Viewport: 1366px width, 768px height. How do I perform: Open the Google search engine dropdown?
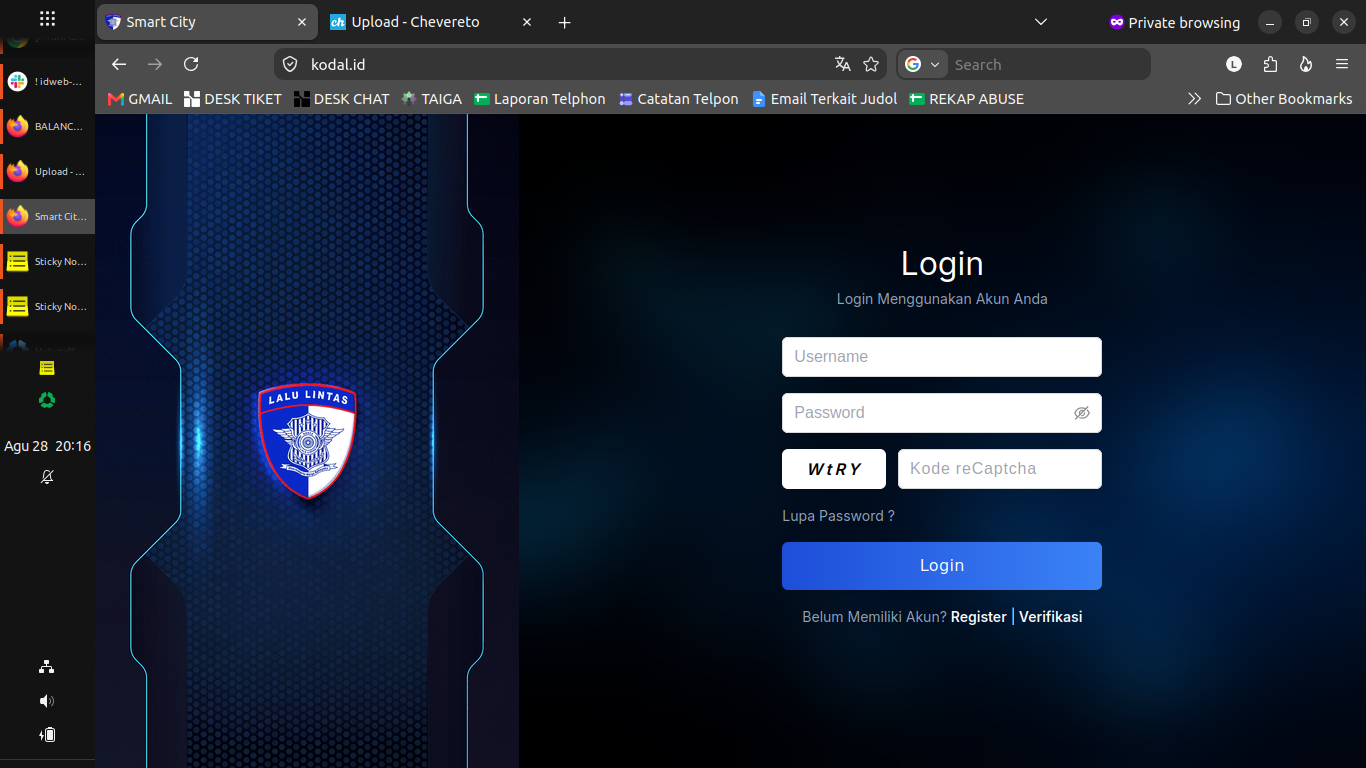click(923, 64)
